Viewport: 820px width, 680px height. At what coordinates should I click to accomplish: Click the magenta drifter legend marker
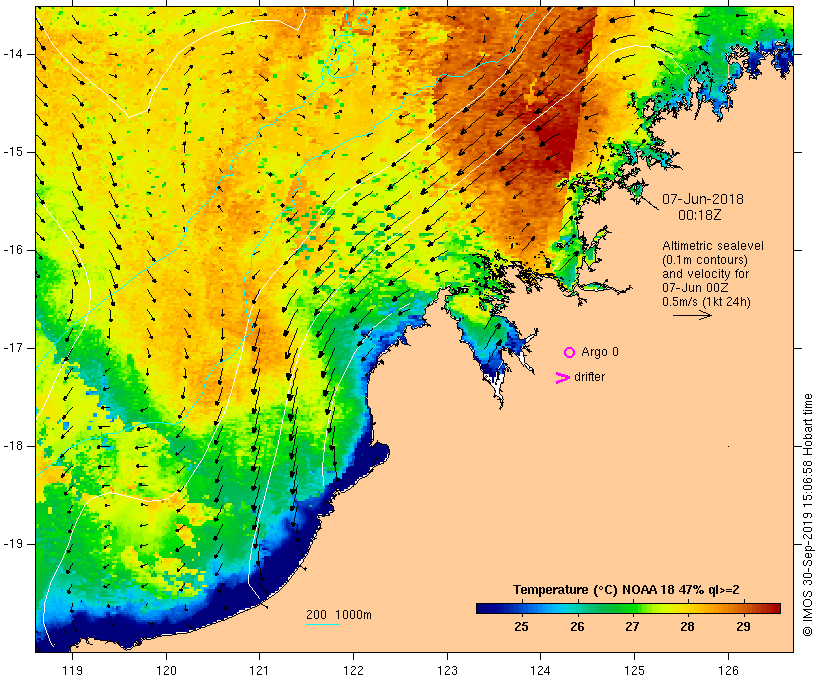[562, 378]
